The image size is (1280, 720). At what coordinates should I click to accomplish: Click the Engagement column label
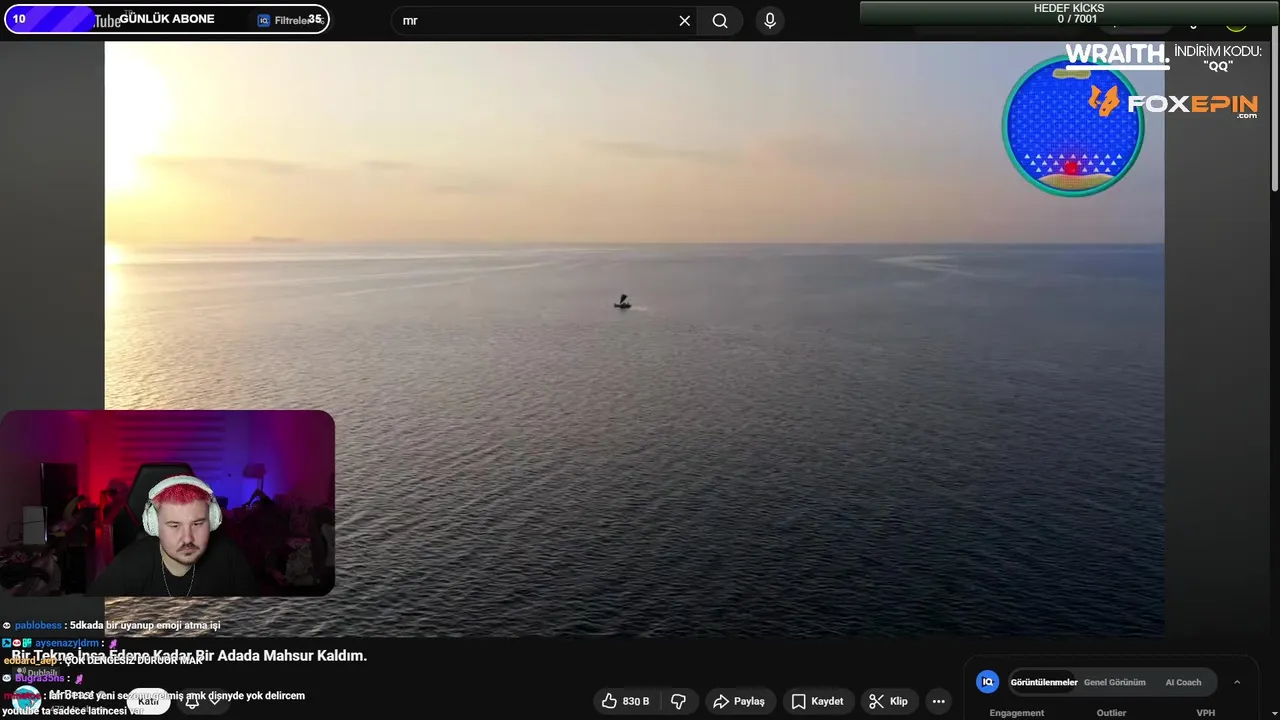click(1016, 713)
